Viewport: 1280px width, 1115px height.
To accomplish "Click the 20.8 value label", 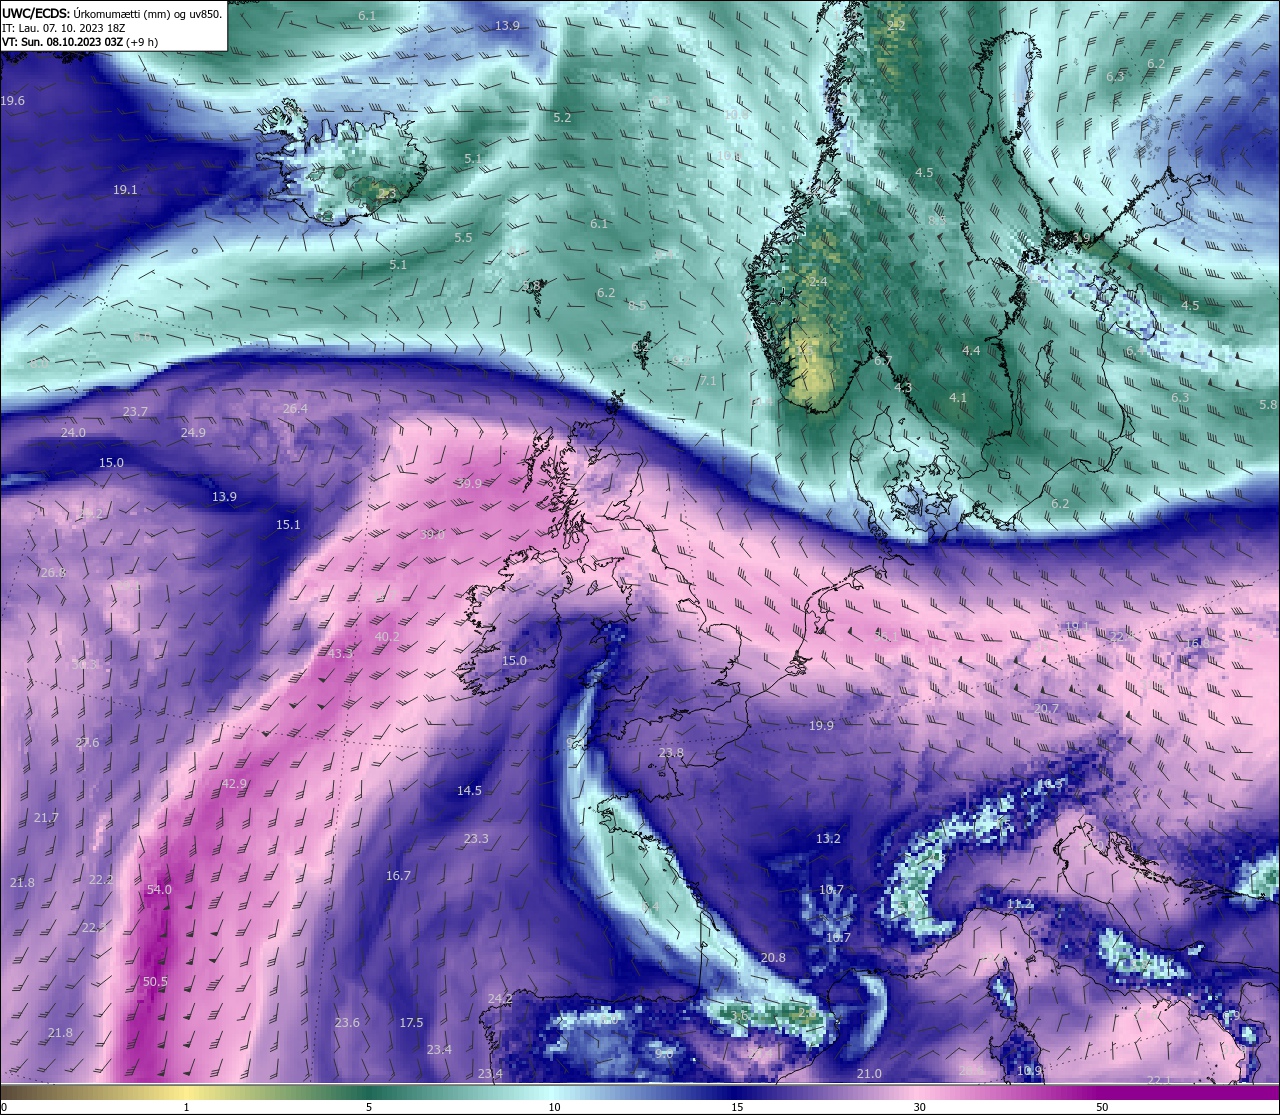I will click(x=773, y=958).
